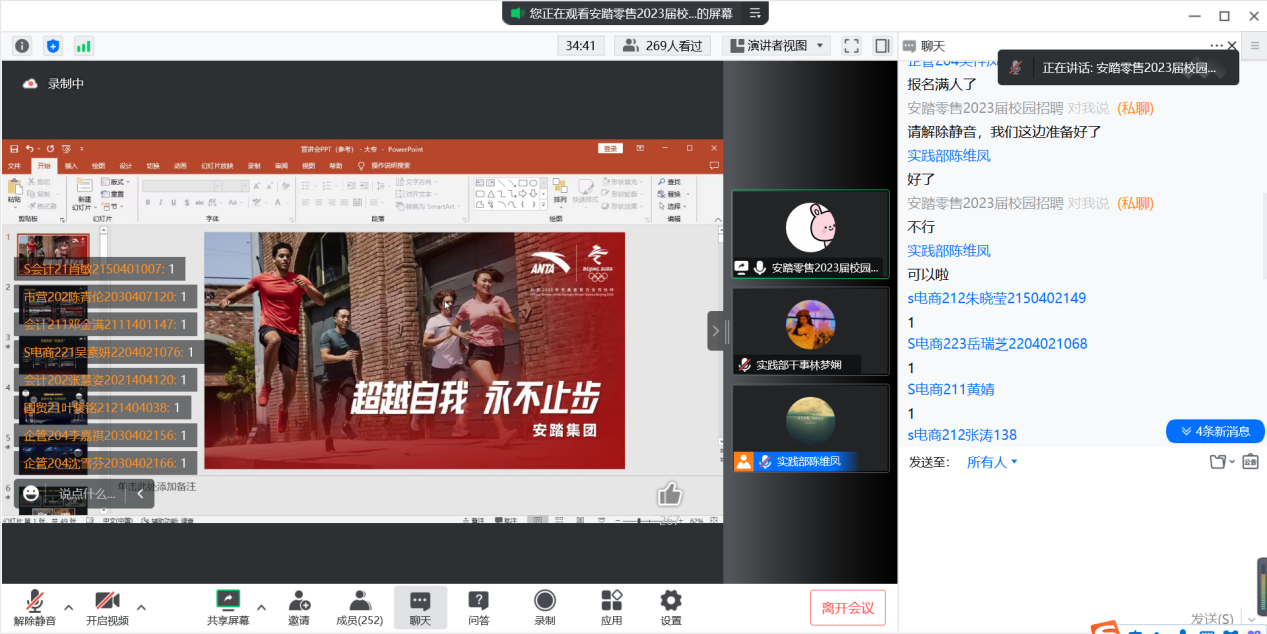Click the 34:41 meeting timer
The image size is (1267, 634).
click(581, 46)
